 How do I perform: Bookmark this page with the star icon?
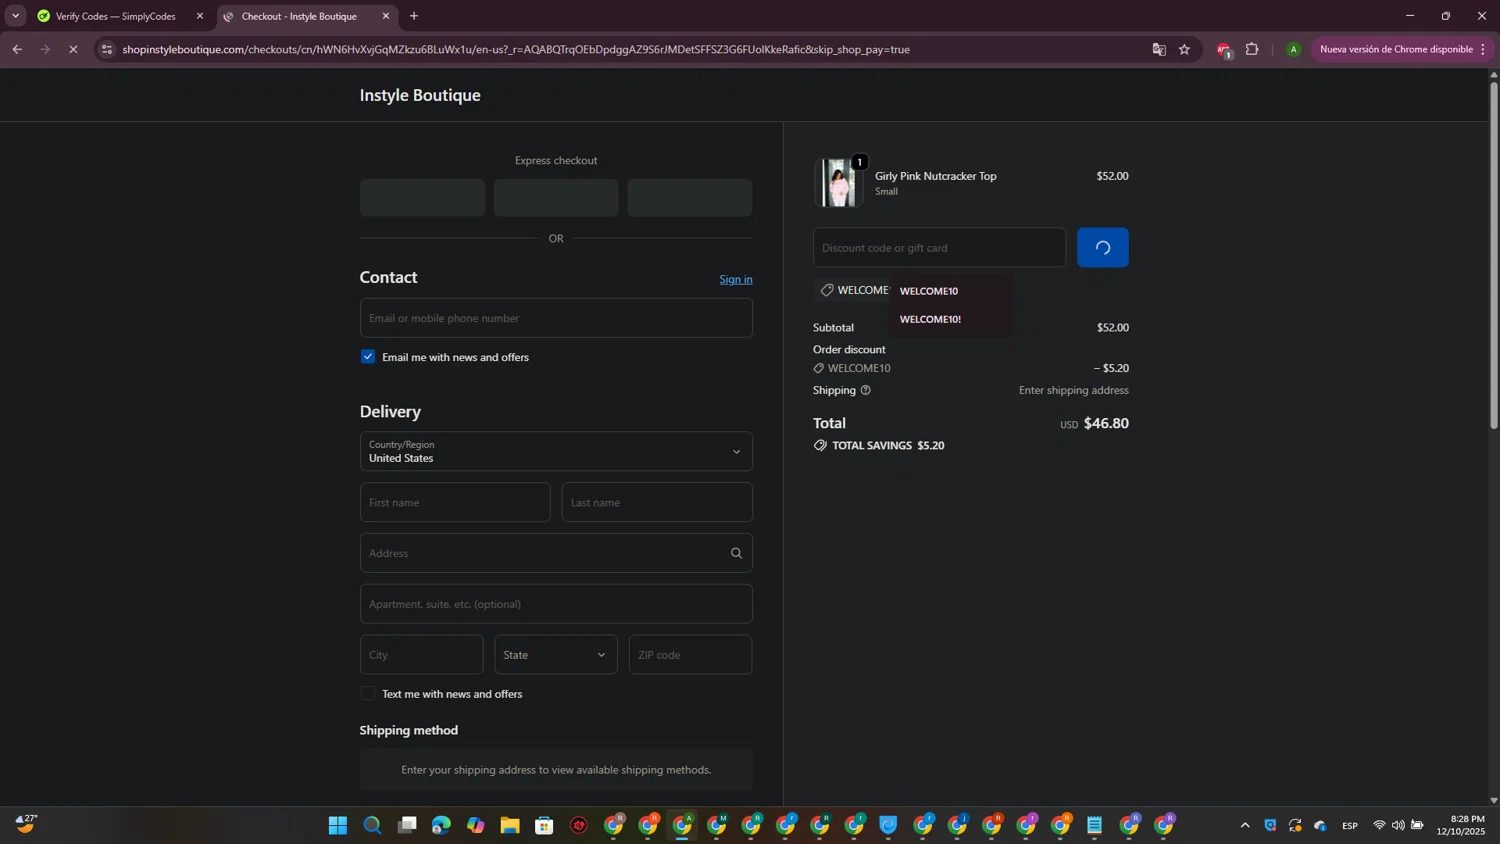point(1184,49)
